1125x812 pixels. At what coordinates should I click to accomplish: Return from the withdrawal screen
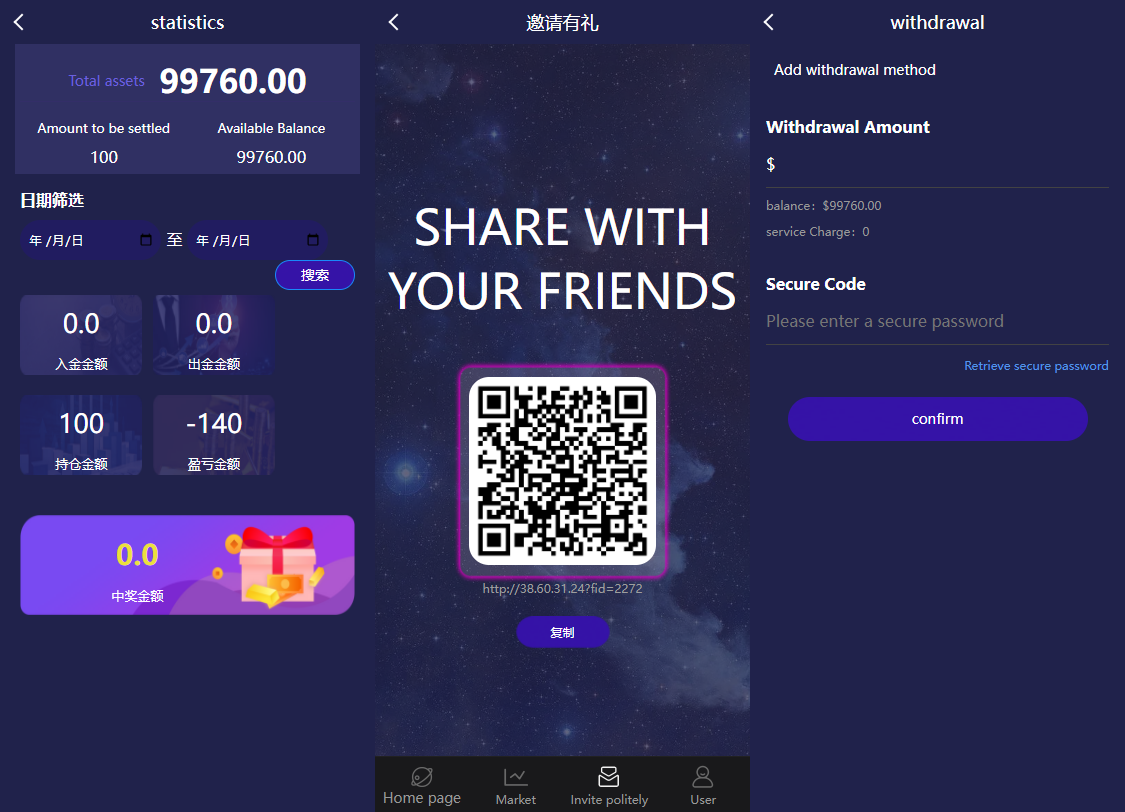click(768, 22)
